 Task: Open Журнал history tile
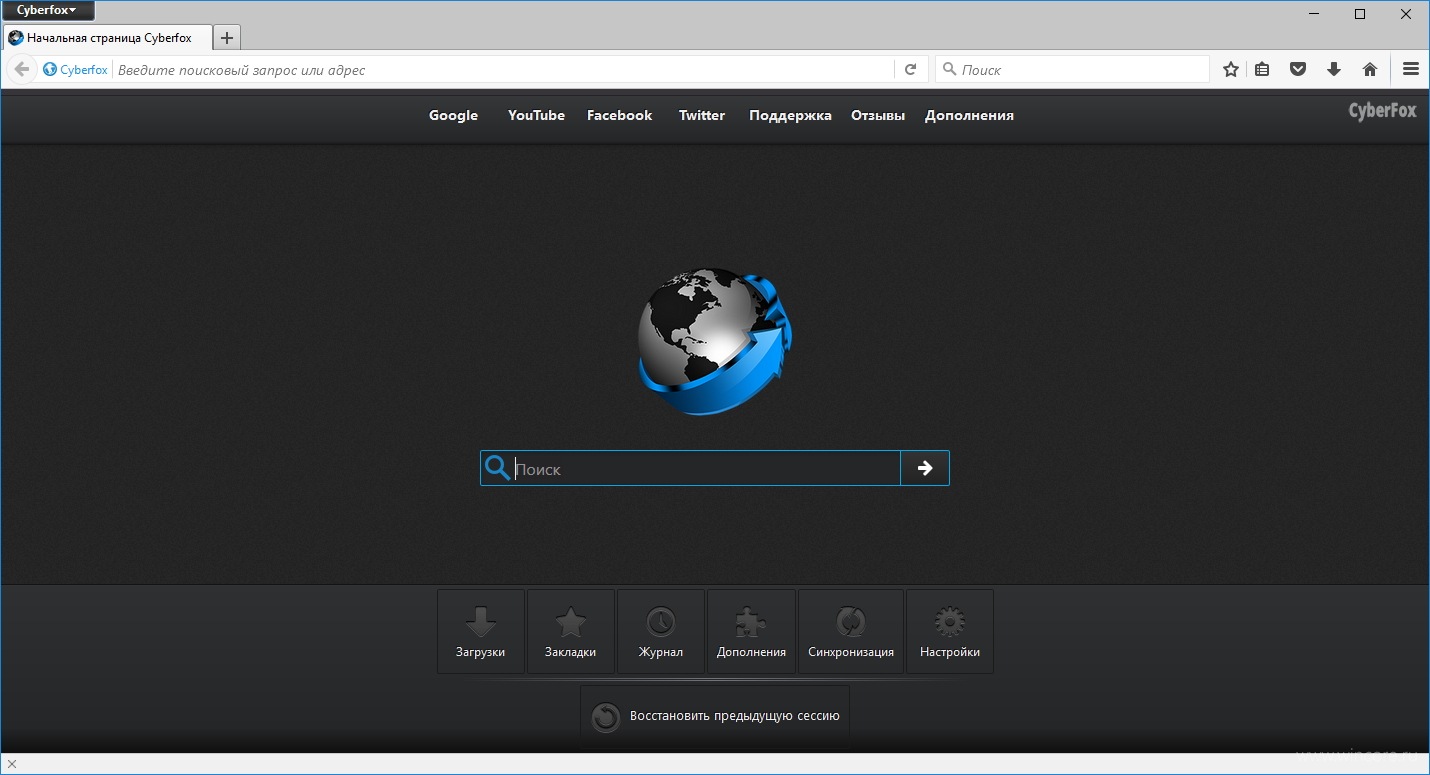pyautogui.click(x=661, y=631)
